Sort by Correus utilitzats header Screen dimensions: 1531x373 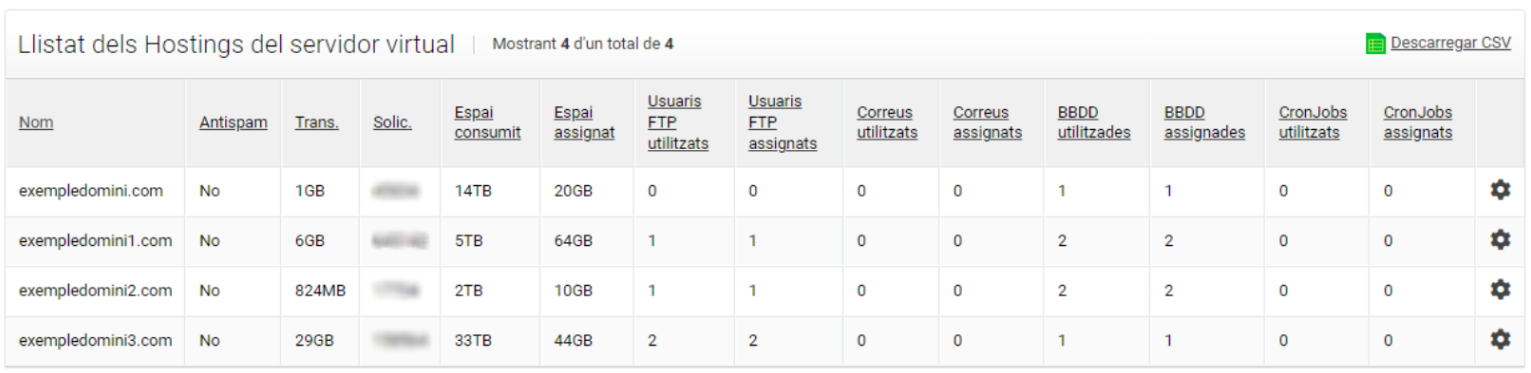point(887,122)
